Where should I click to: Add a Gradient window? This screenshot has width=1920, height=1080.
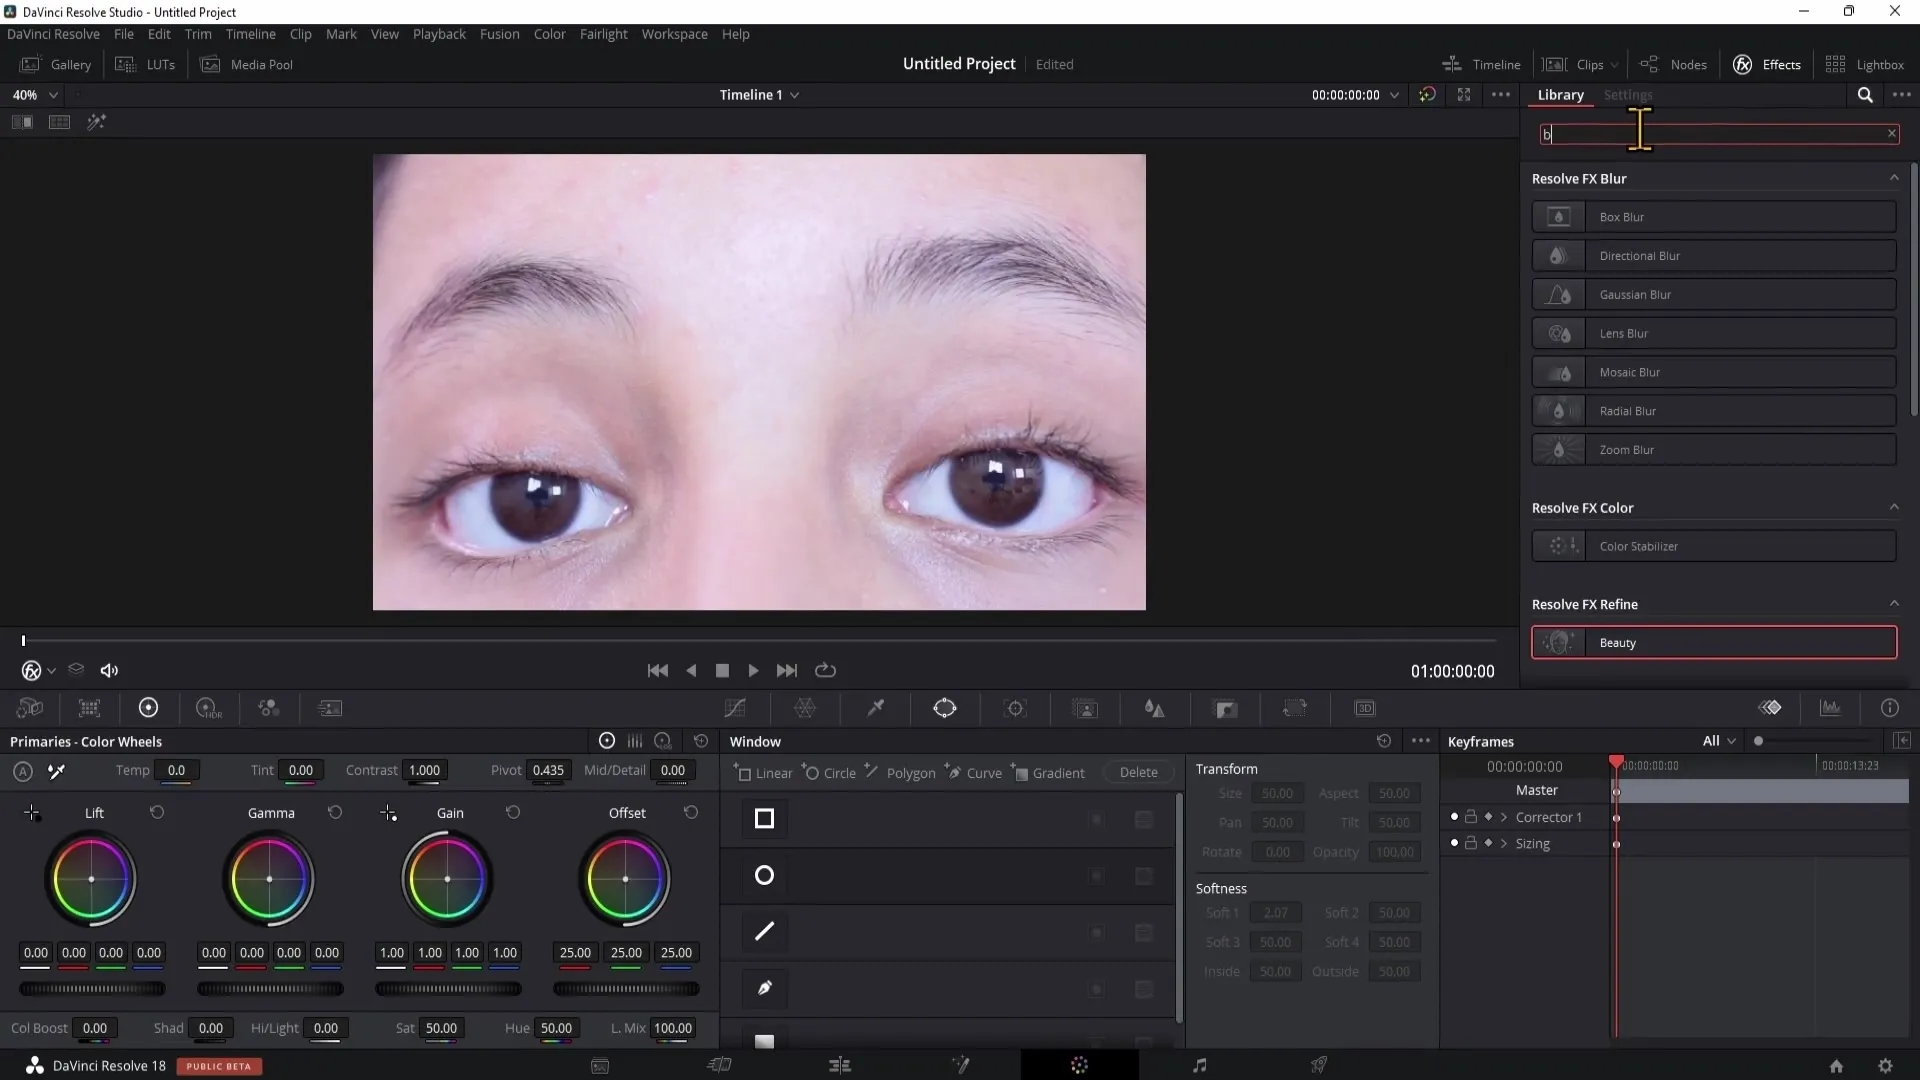(1049, 772)
